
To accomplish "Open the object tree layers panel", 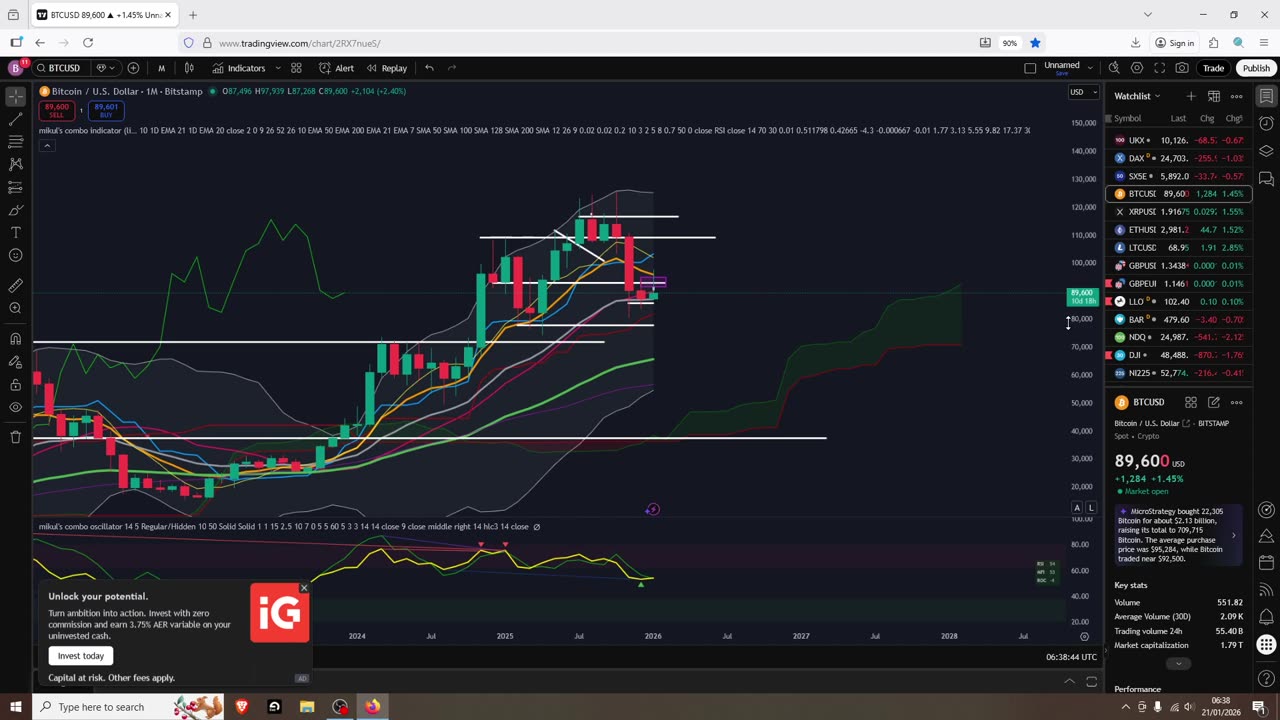I will pyautogui.click(x=1266, y=151).
